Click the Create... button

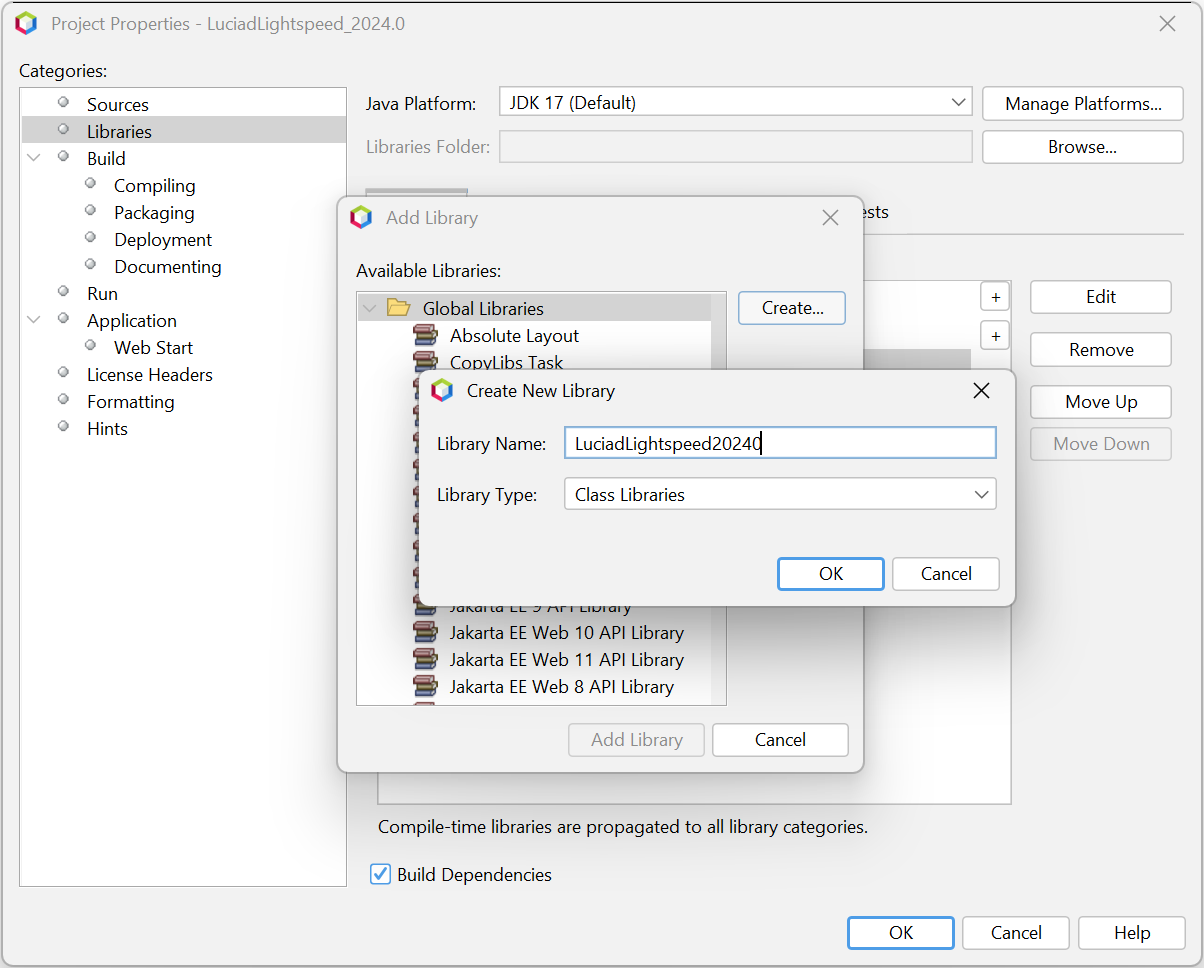pos(792,308)
